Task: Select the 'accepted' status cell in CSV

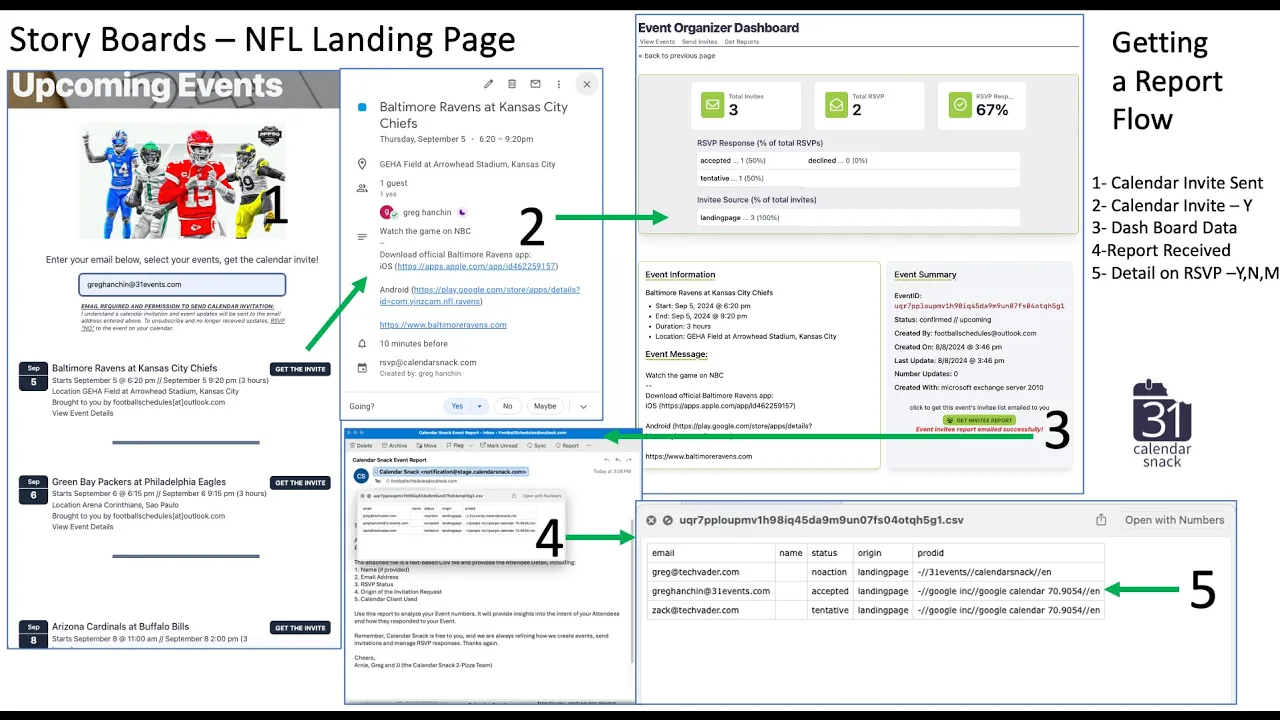Action: 830,591
